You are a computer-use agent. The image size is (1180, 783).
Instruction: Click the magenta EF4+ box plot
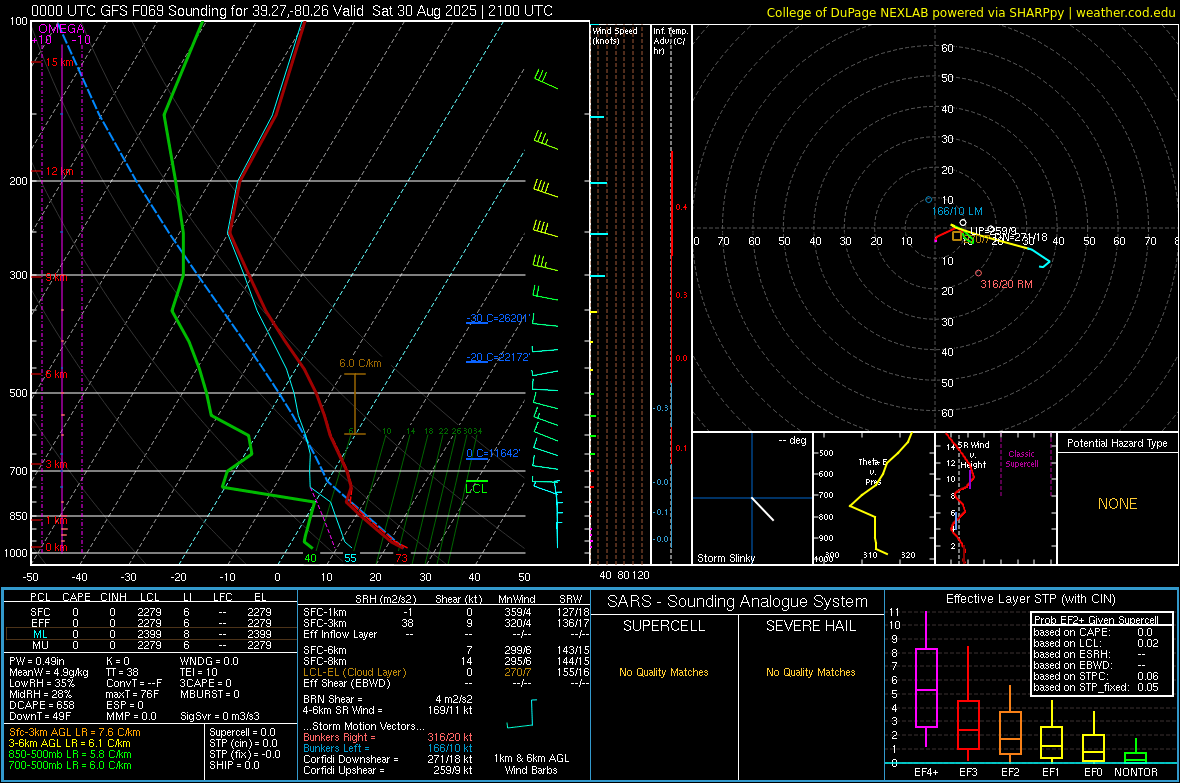tap(926, 679)
